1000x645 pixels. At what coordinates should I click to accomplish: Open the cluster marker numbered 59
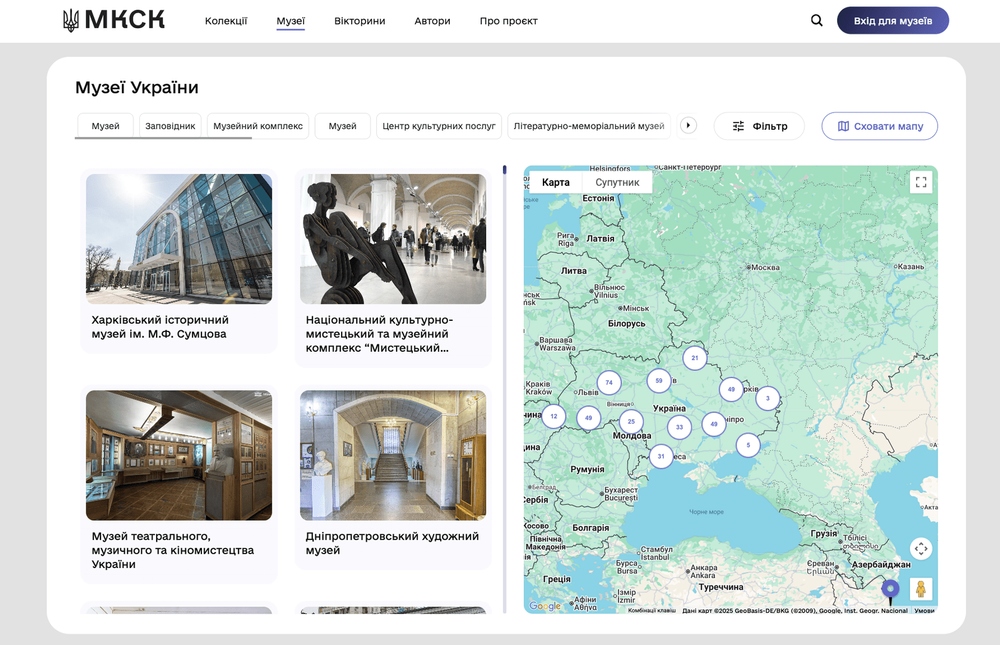click(659, 381)
